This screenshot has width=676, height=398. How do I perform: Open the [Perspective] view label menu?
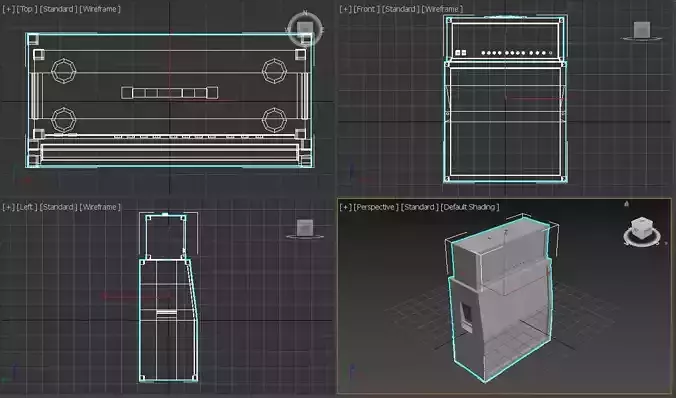coord(376,207)
